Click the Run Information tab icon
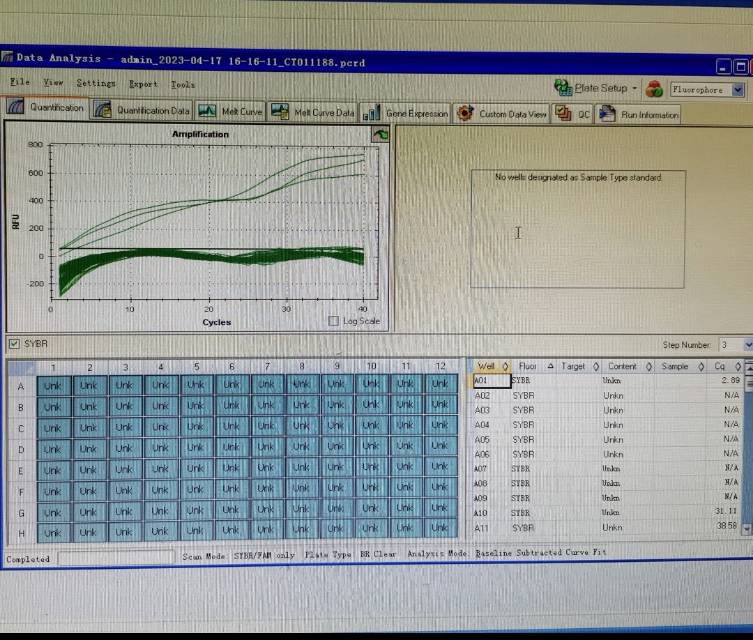This screenshot has height=640, width=753. coord(607,114)
